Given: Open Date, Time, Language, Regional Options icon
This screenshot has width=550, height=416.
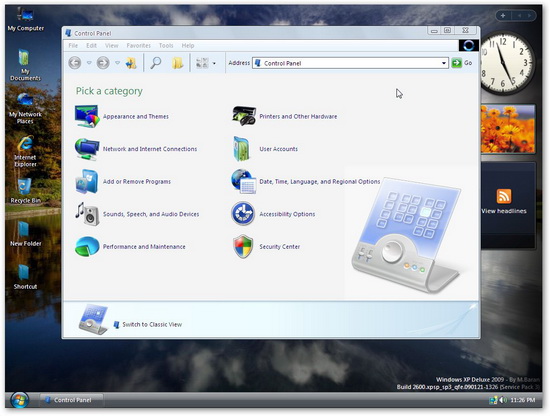Looking at the screenshot, I should point(243,181).
